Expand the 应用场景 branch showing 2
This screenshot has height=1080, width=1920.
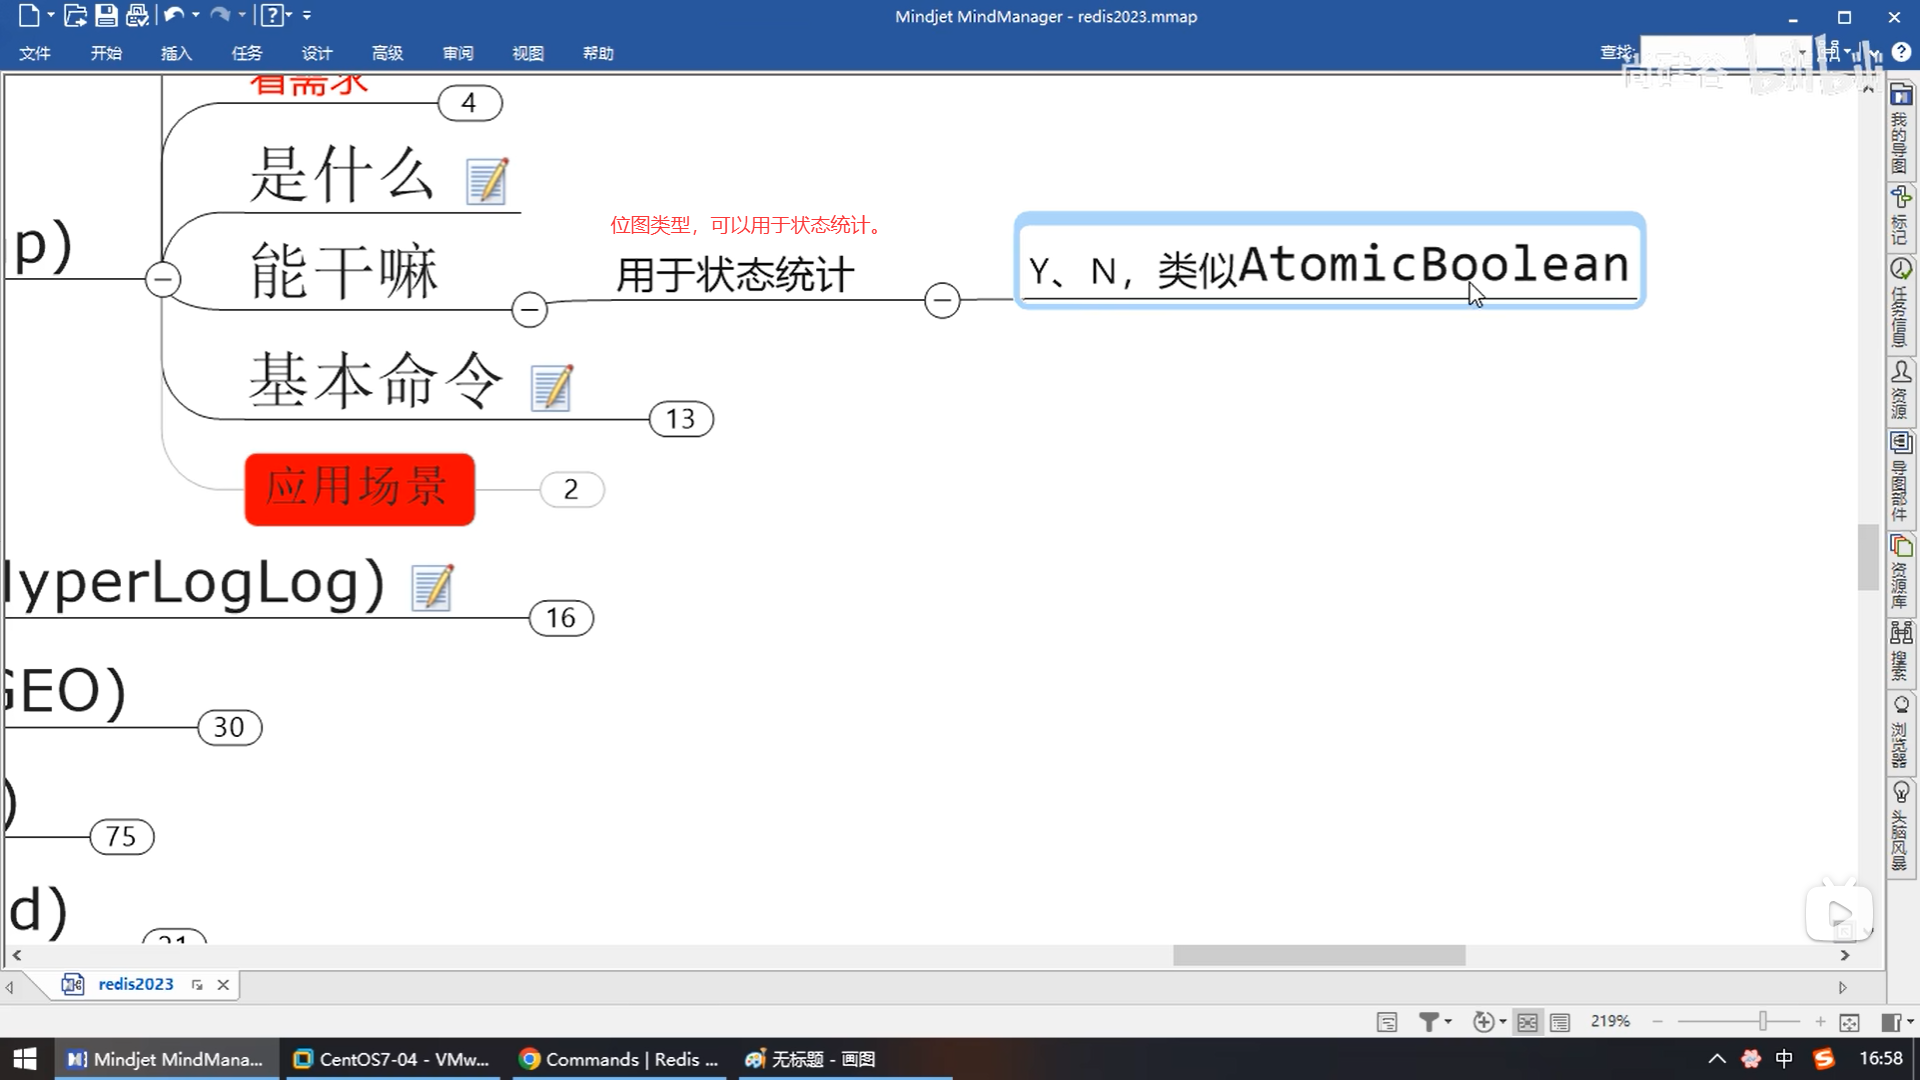571,490
